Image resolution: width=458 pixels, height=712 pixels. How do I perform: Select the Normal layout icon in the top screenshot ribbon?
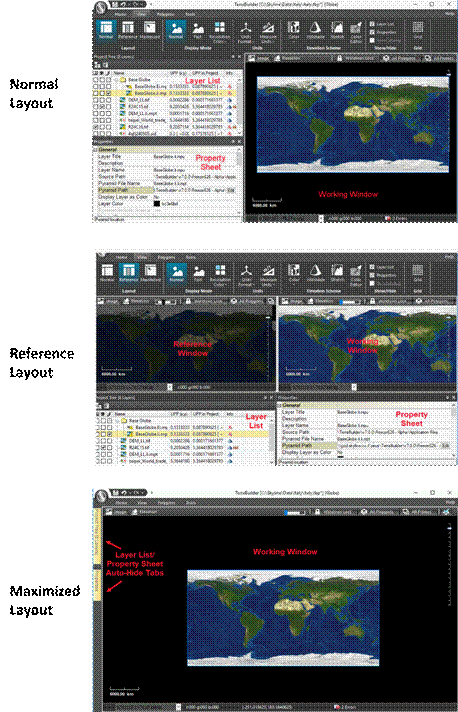point(106,30)
